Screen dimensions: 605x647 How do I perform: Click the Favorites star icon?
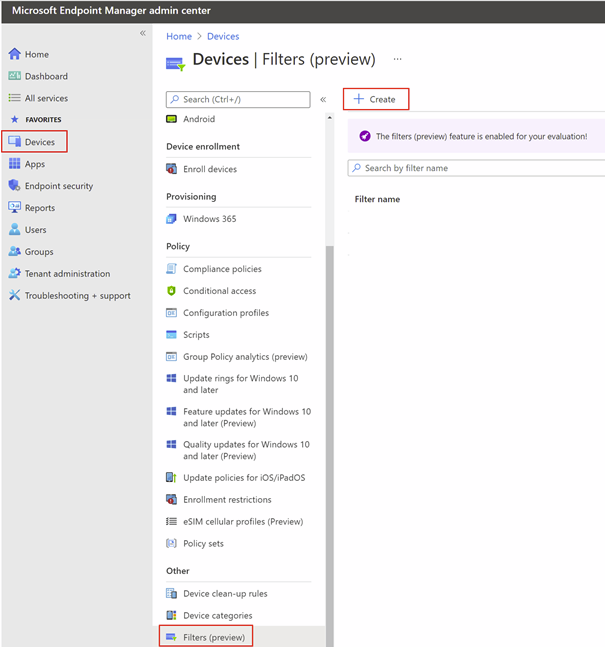point(14,119)
